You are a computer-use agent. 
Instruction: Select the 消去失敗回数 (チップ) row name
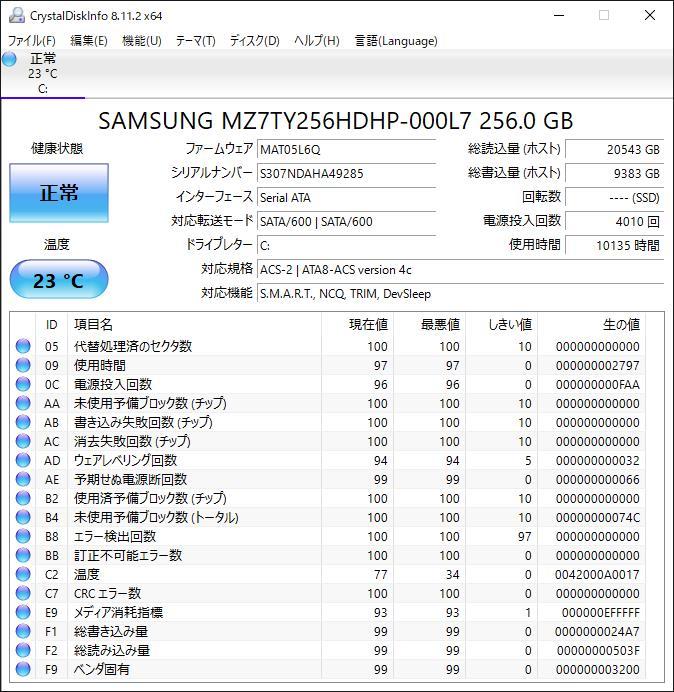coord(132,441)
